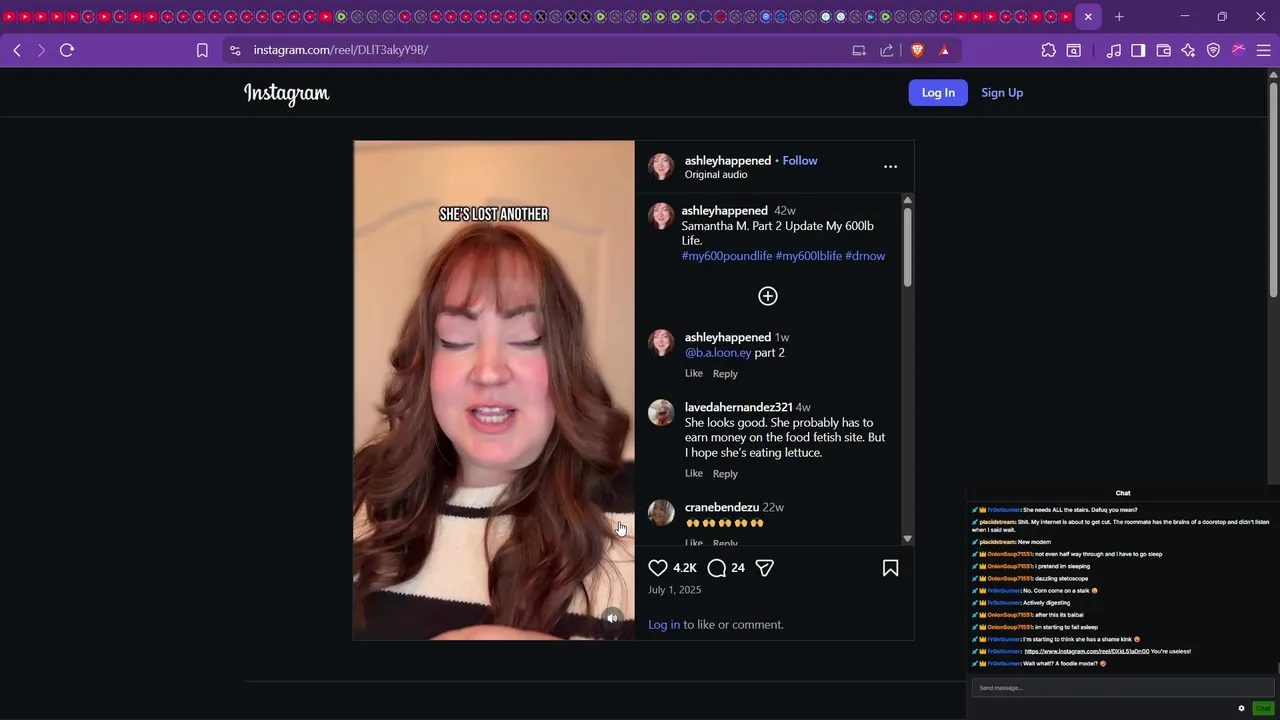The image size is (1280, 720).
Task: Go back with the browser back arrow
Action: (17, 50)
